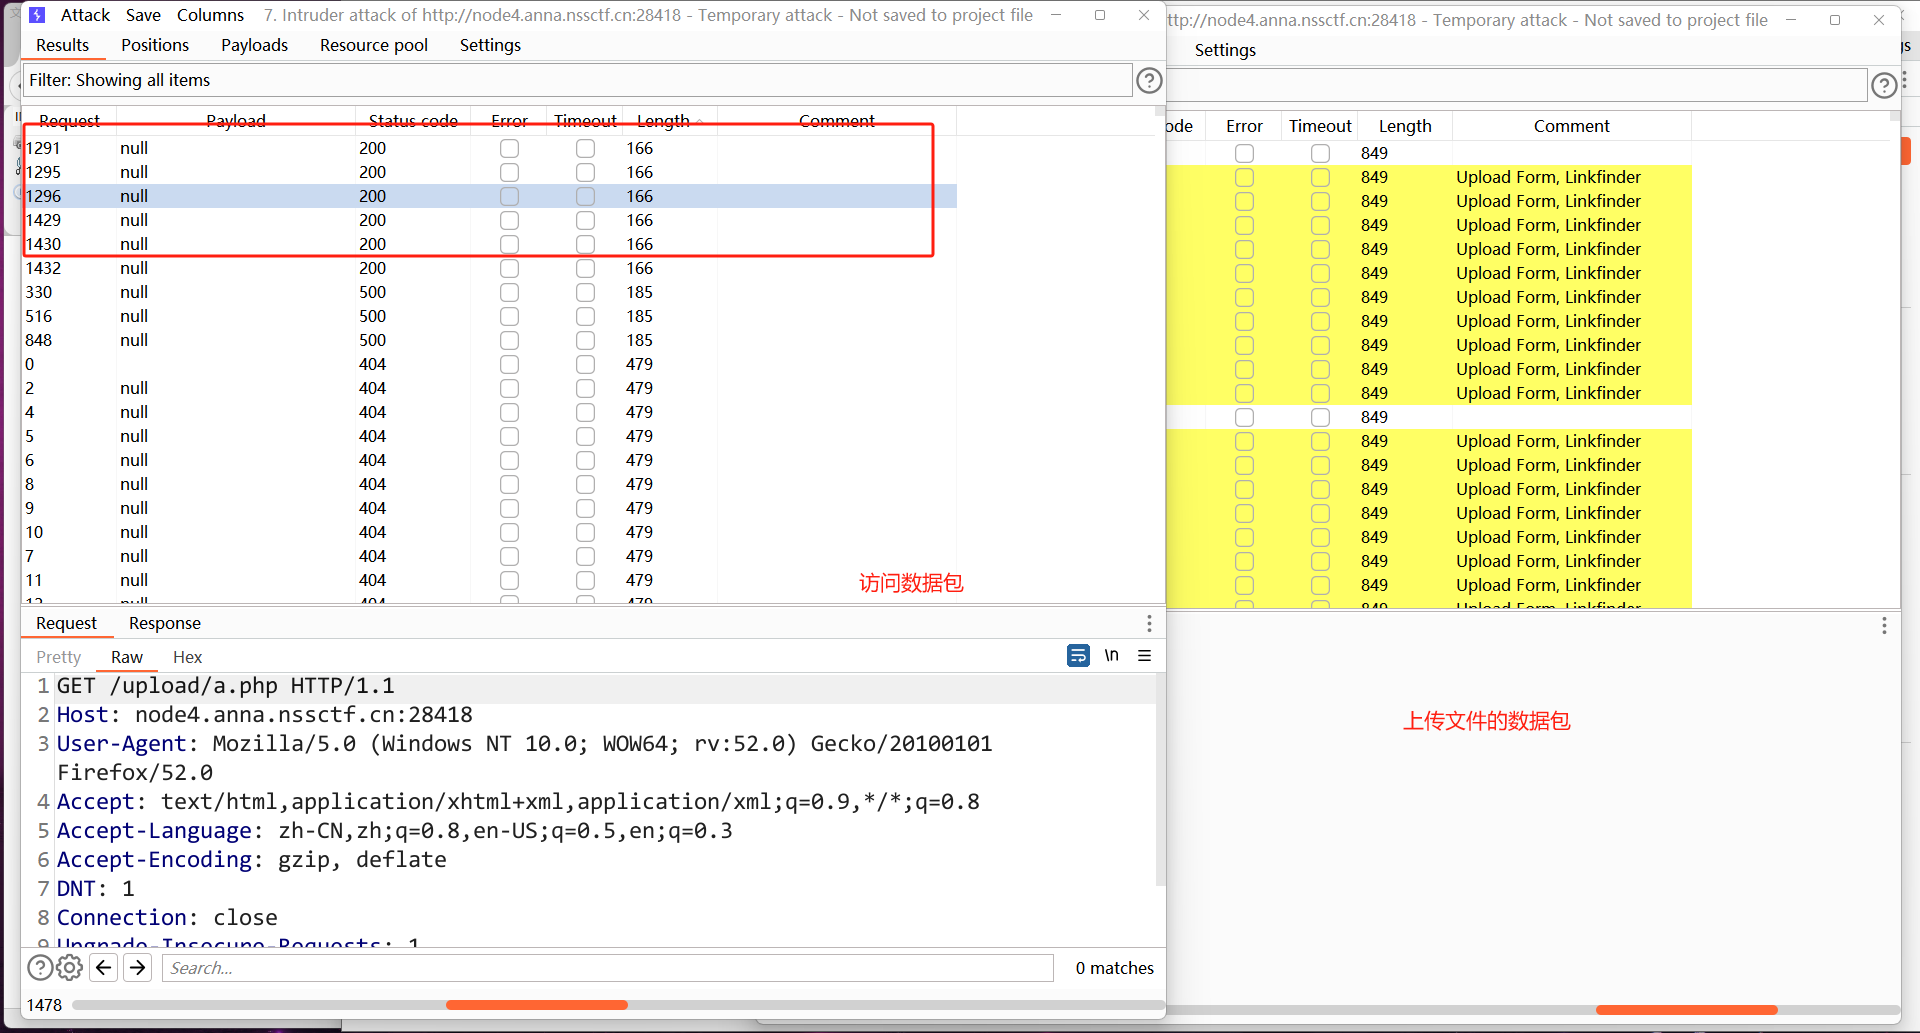Open the filter help icon
The height and width of the screenshot is (1033, 1920).
1149,81
